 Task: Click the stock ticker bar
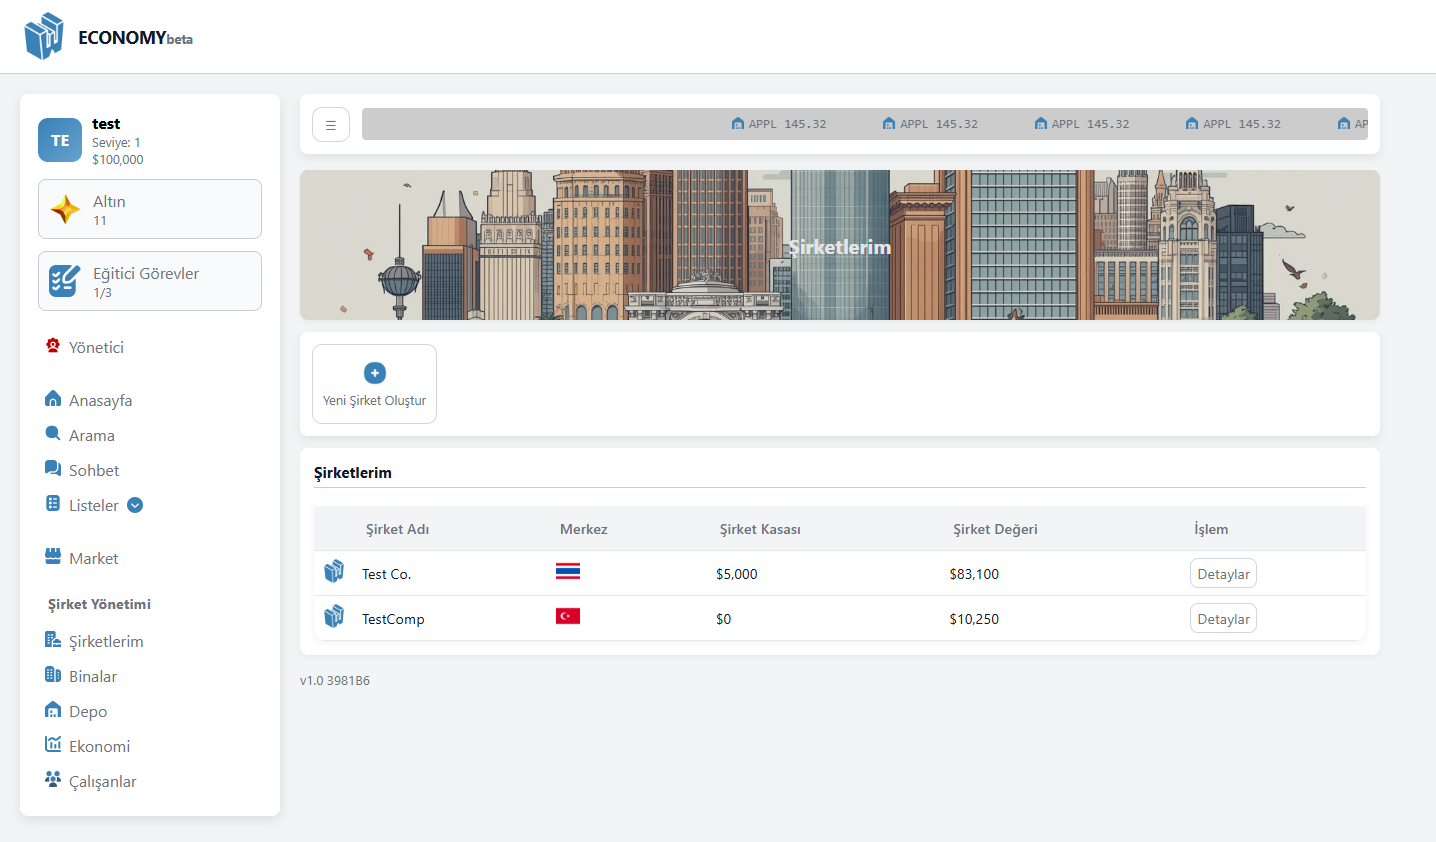[x=865, y=124]
